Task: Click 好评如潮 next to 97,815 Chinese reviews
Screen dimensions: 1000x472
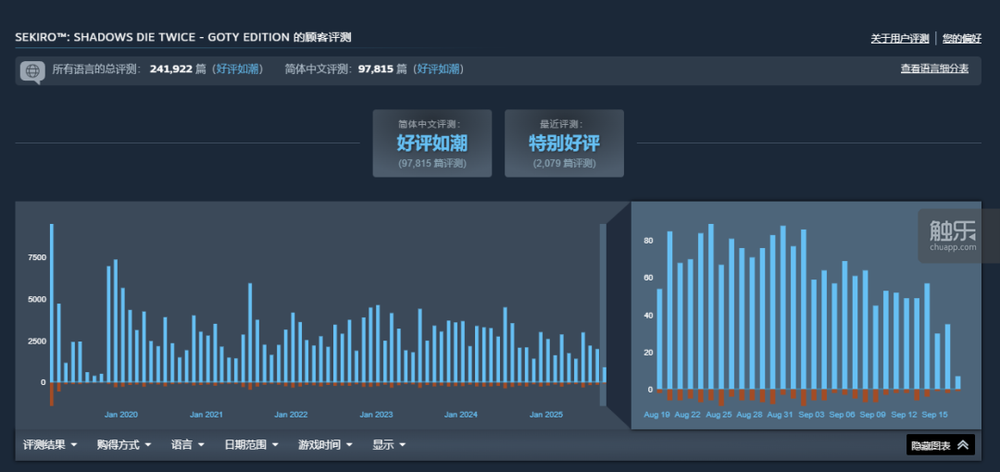Action: click(439, 70)
